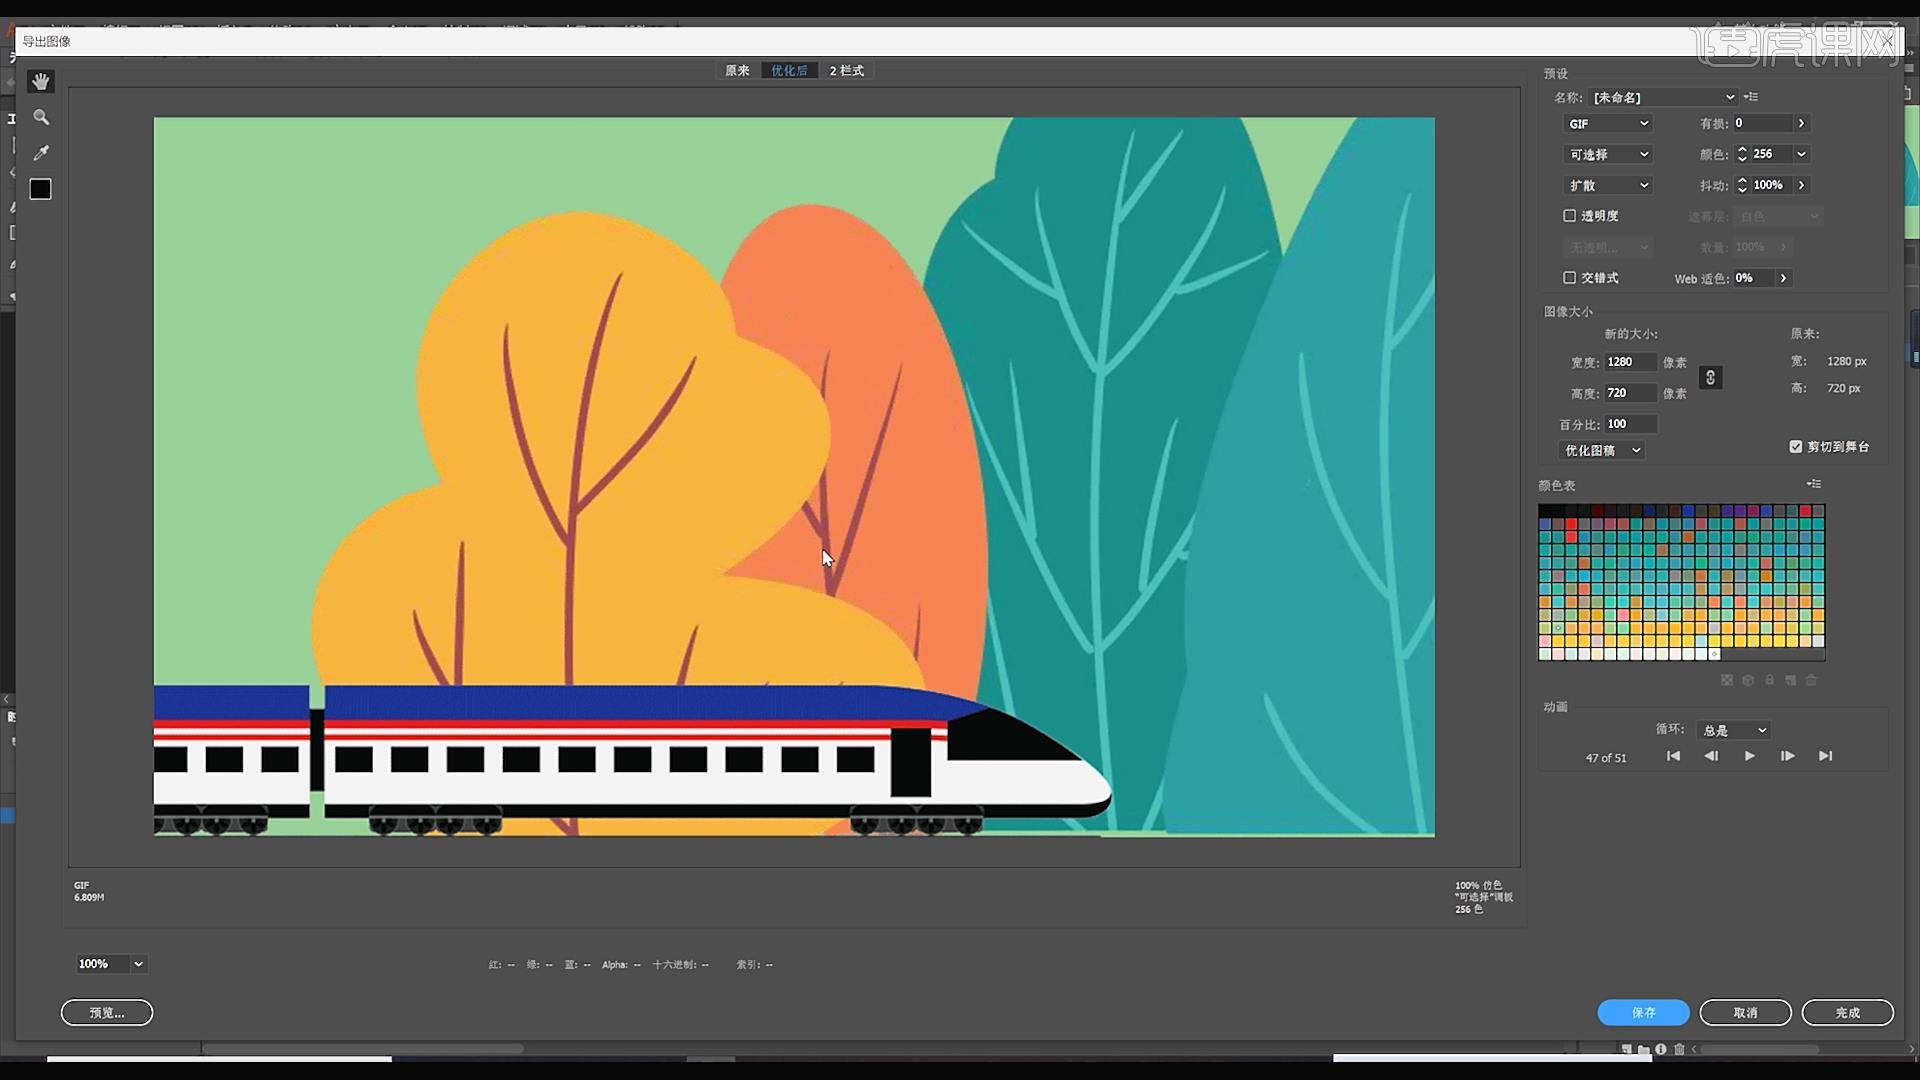This screenshot has width=1920, height=1080.
Task: Switch to 原来 tab
Action: click(x=736, y=70)
